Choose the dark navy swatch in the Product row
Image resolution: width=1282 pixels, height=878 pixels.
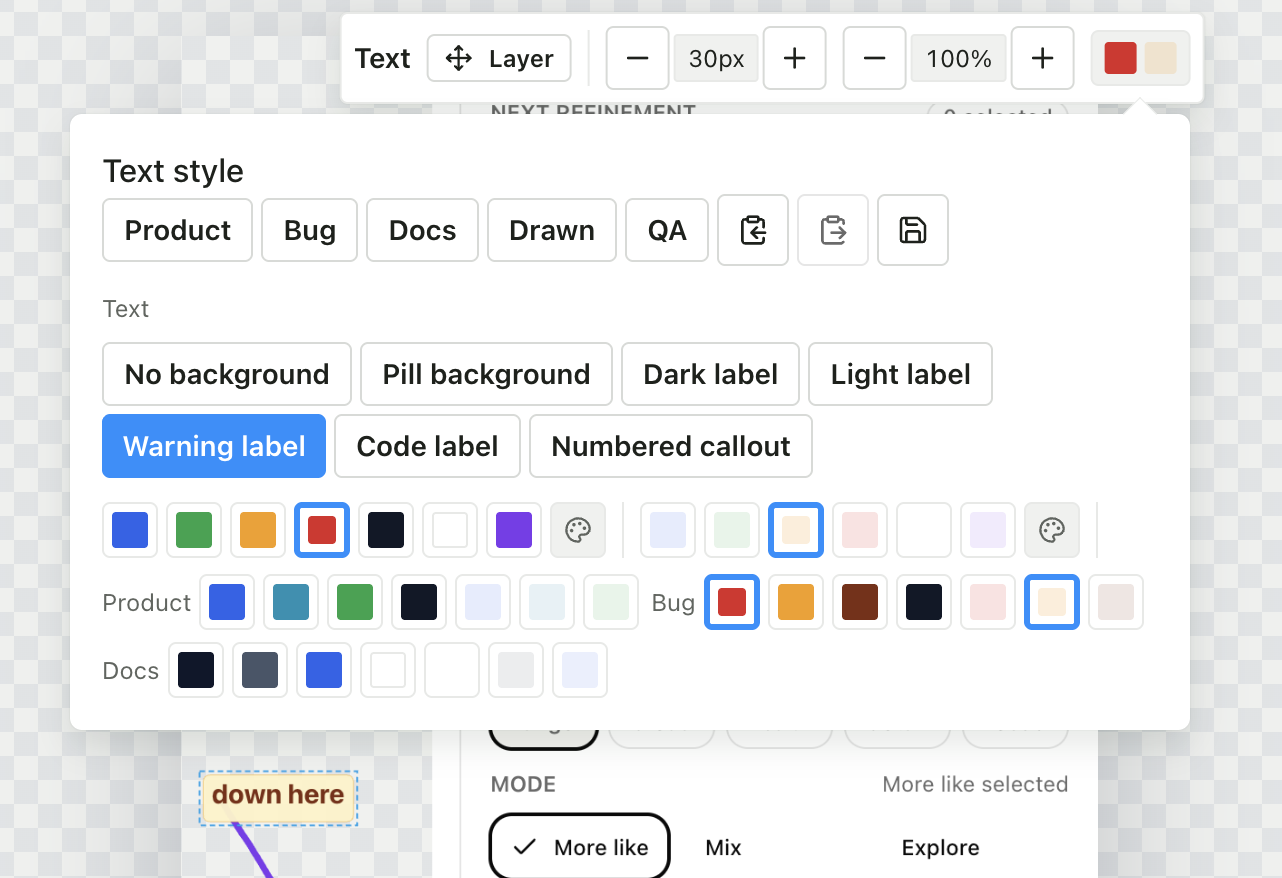pos(419,602)
